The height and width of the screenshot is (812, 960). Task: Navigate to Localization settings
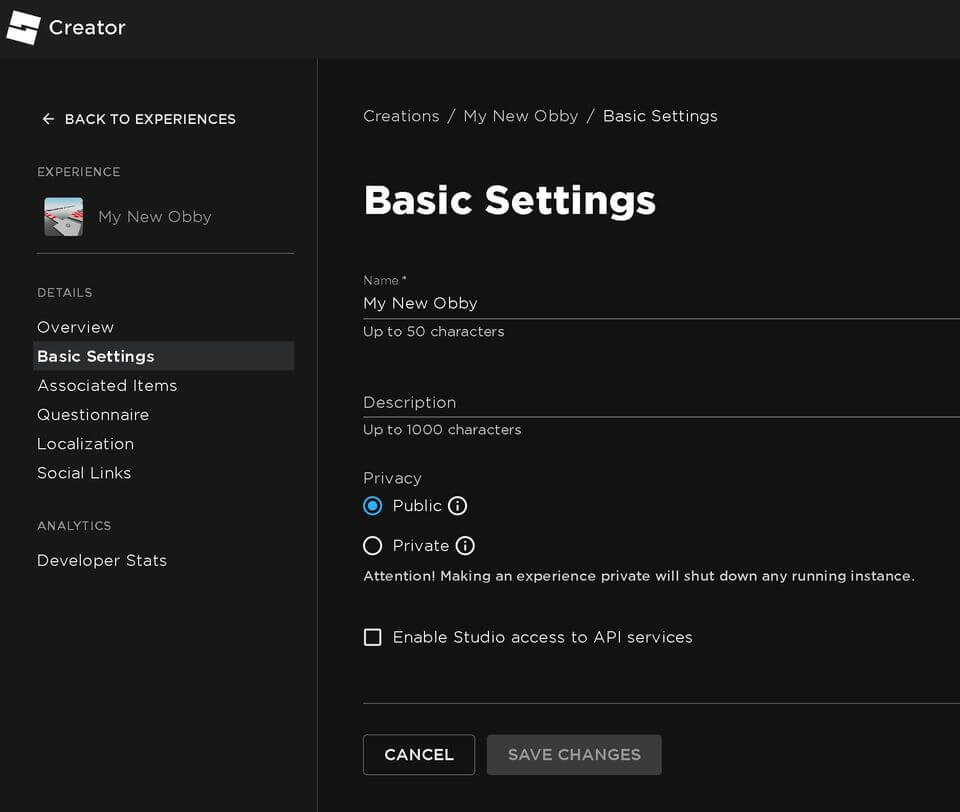[85, 443]
